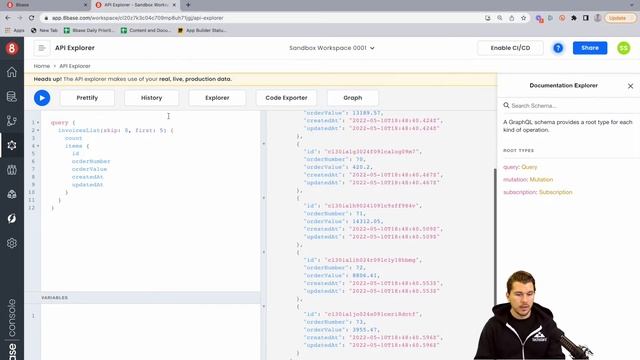Image resolution: width=640 pixels, height=360 pixels.
Task: Close the API Explorer browser tab
Action: 174,5
